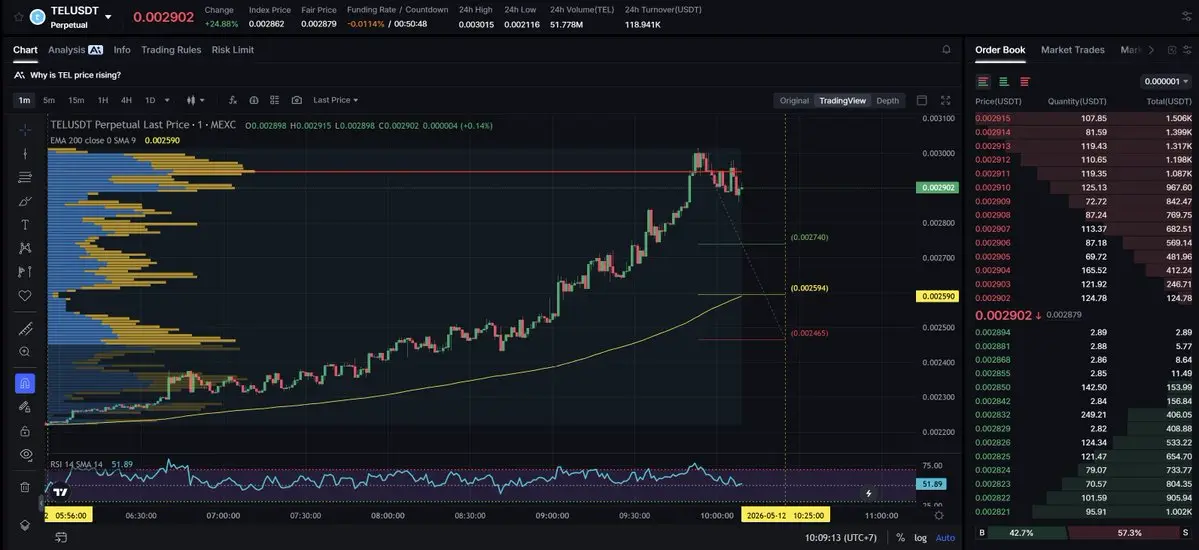Select the ruler measure tool
Image resolution: width=1199 pixels, height=550 pixels.
coord(24,329)
